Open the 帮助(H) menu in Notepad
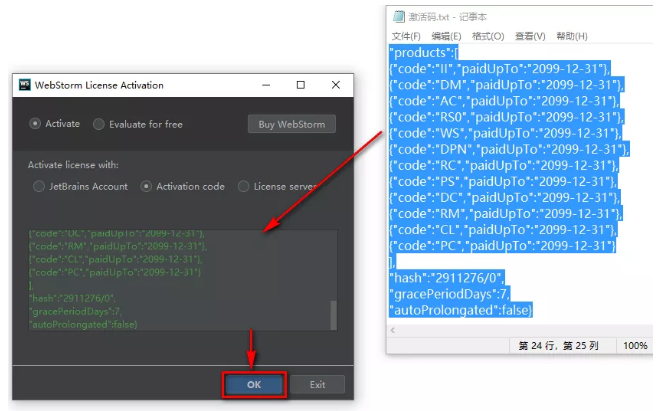The width and height of the screenshot is (666, 411). (x=572, y=37)
